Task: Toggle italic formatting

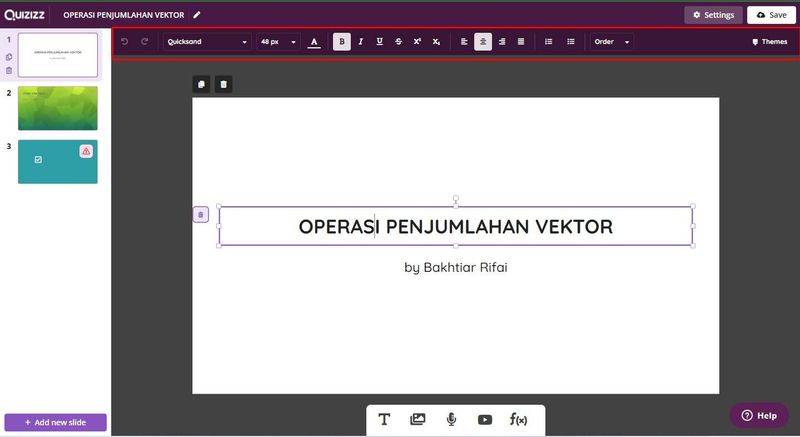Action: [x=361, y=42]
